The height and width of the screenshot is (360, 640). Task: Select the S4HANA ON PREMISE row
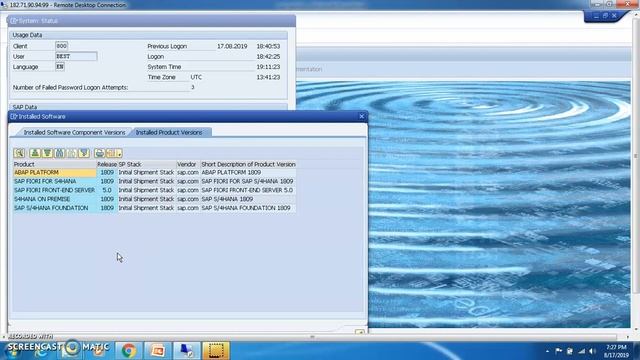tap(55, 199)
